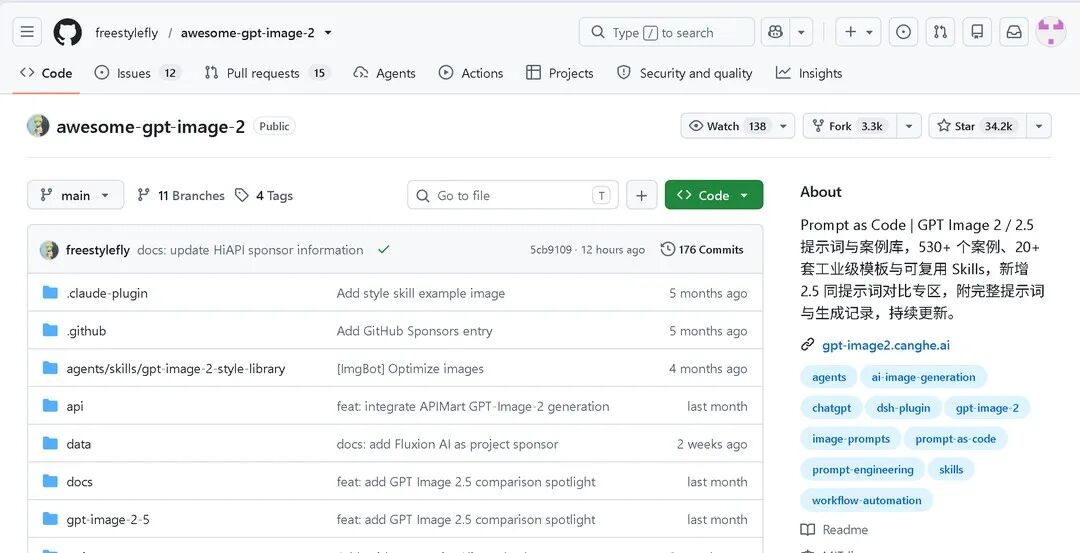Switch to the Pull requests tab

(267, 73)
